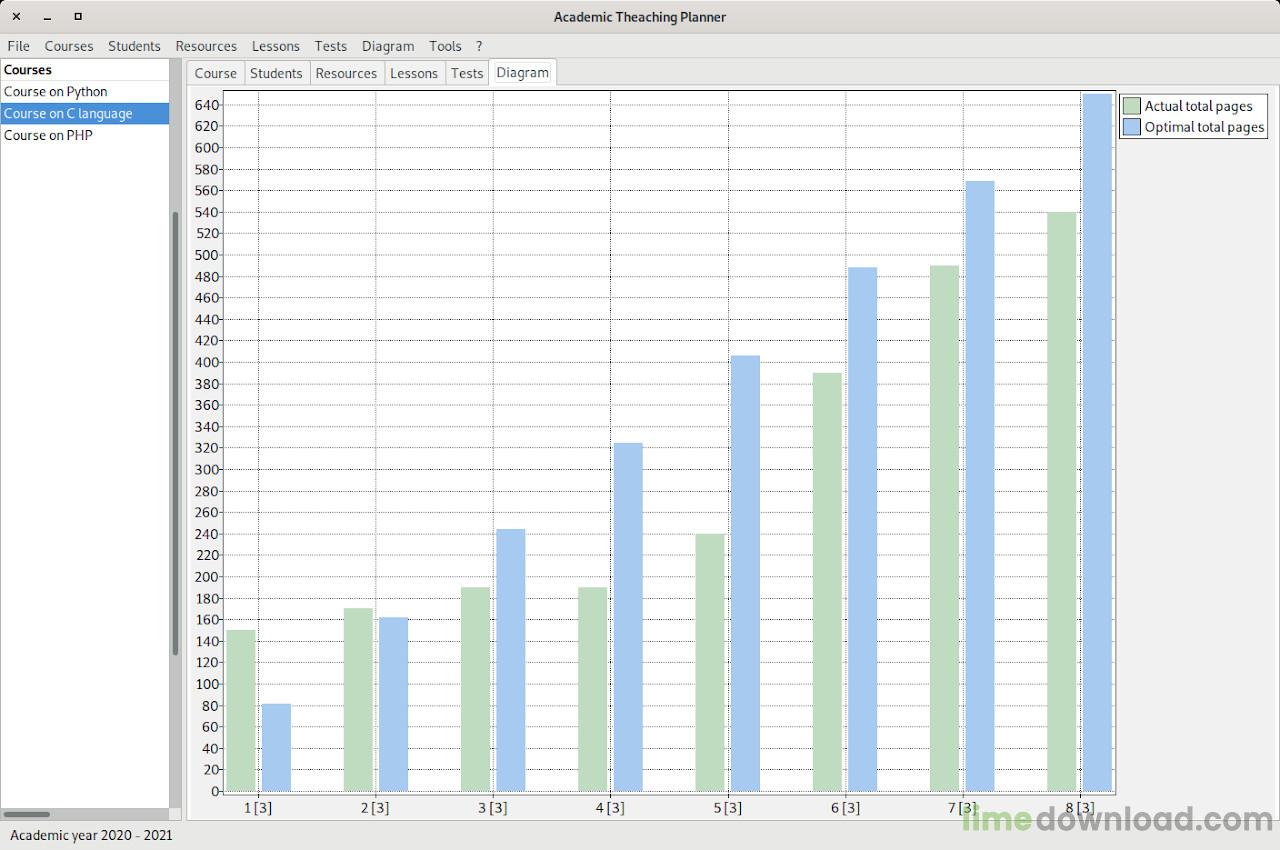This screenshot has width=1280, height=850.
Task: Open the Resources menu
Action: click(206, 46)
